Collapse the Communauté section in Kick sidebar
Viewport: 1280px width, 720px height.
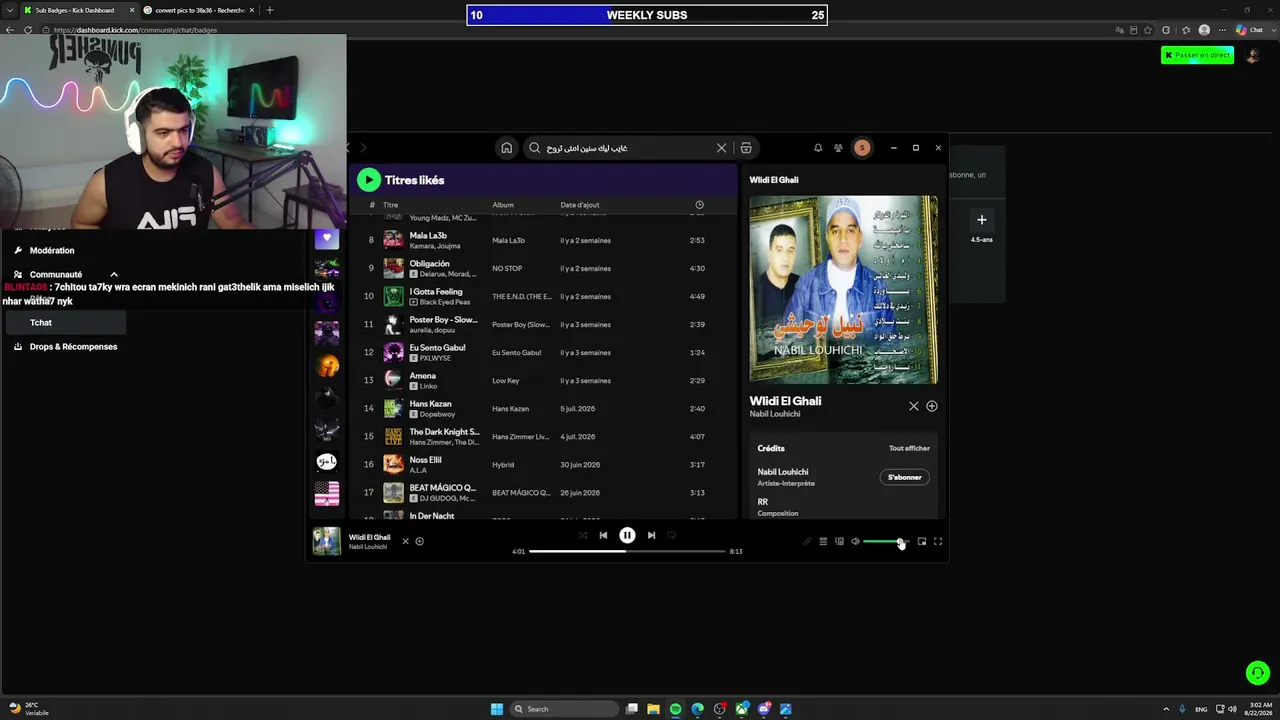[114, 274]
